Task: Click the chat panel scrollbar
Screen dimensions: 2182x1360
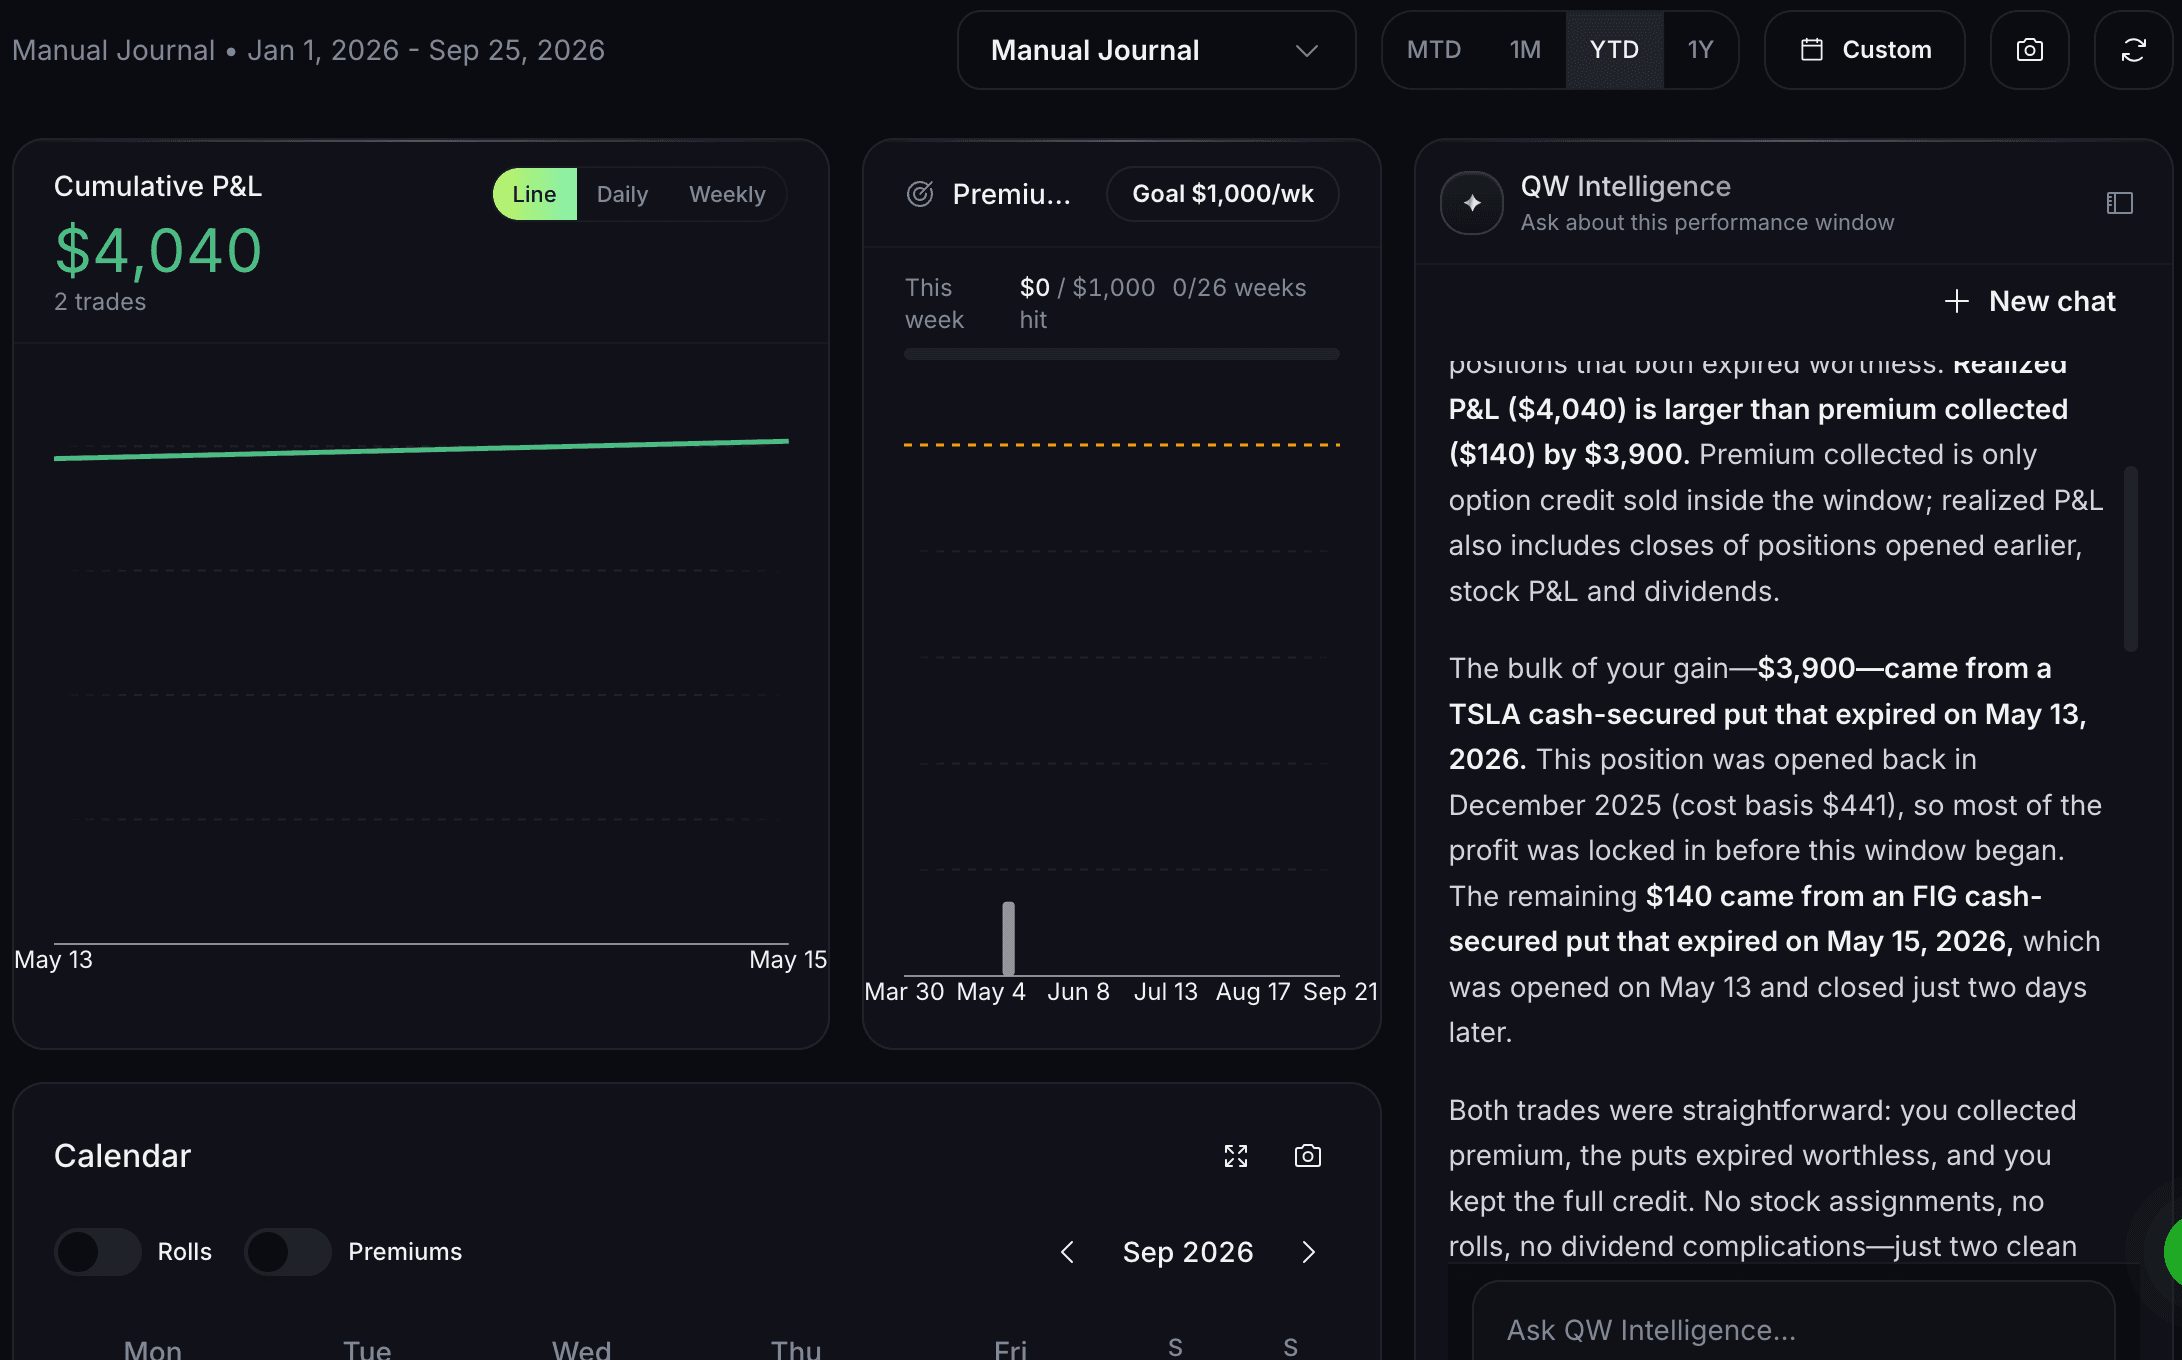Action: [2130, 558]
